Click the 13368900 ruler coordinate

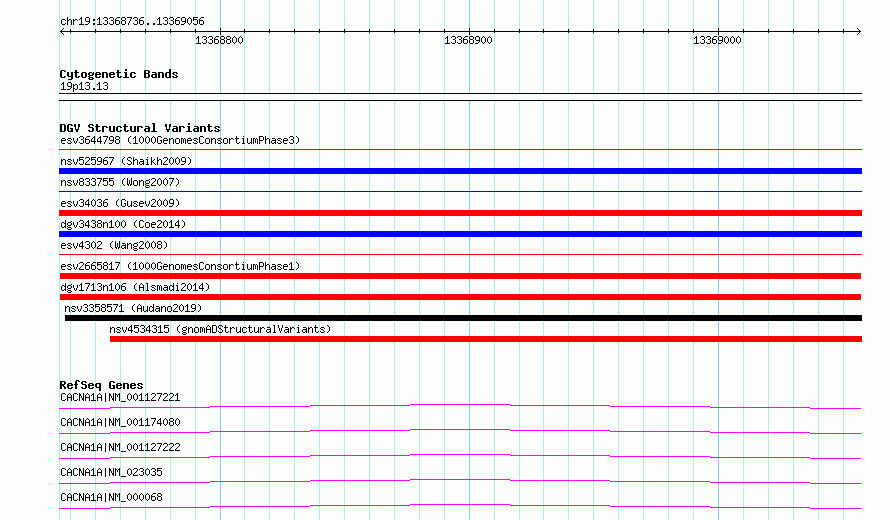click(468, 40)
